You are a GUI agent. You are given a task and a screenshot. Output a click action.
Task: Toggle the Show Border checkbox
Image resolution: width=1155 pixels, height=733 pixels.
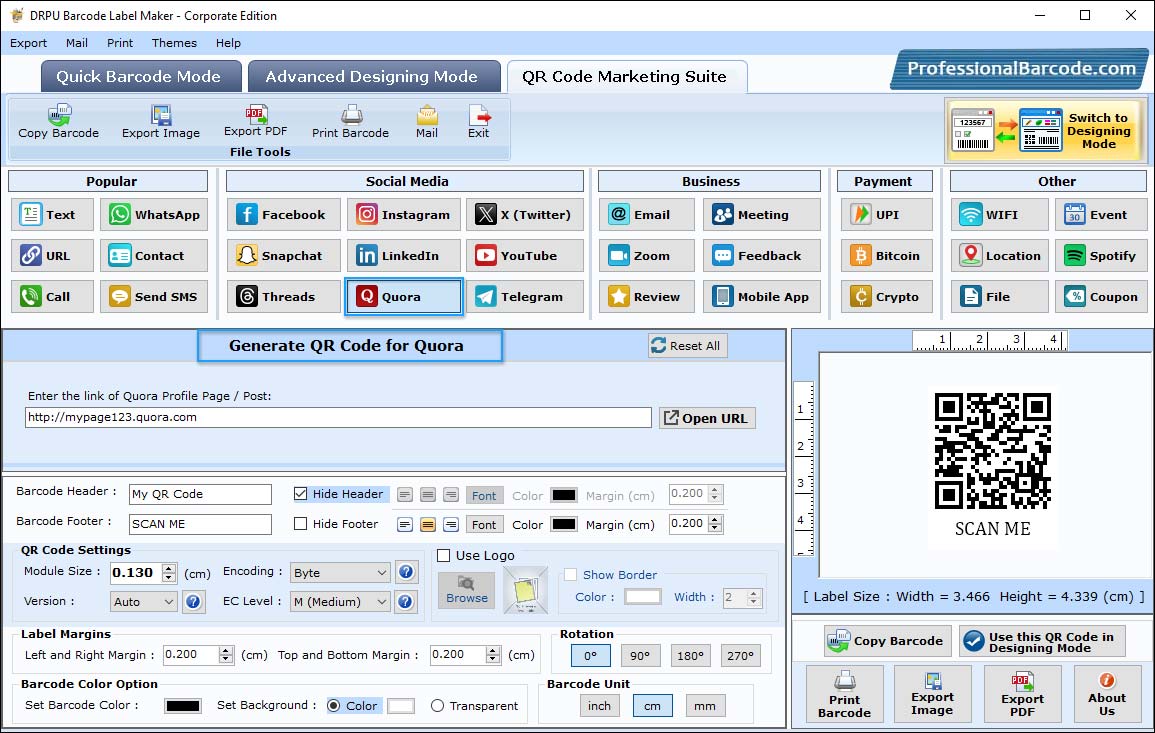pyautogui.click(x=570, y=575)
